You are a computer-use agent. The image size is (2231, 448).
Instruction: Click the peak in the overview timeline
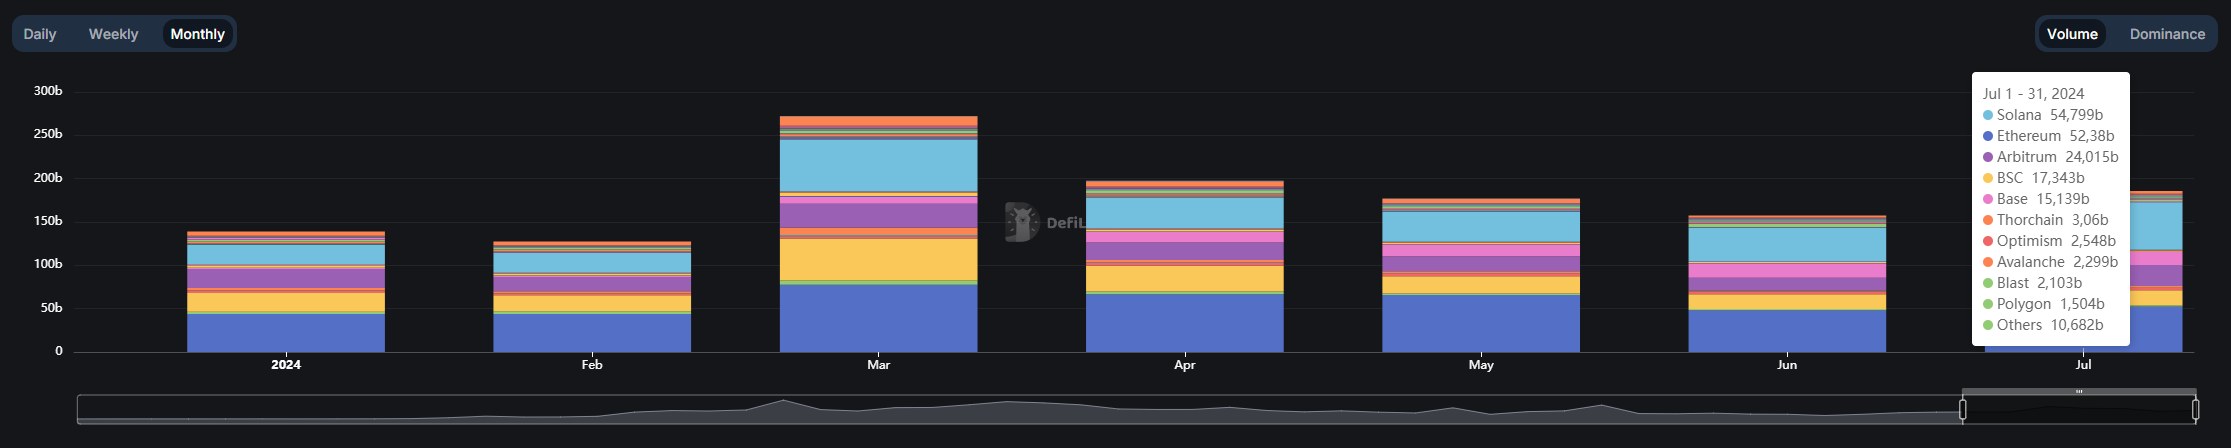783,401
